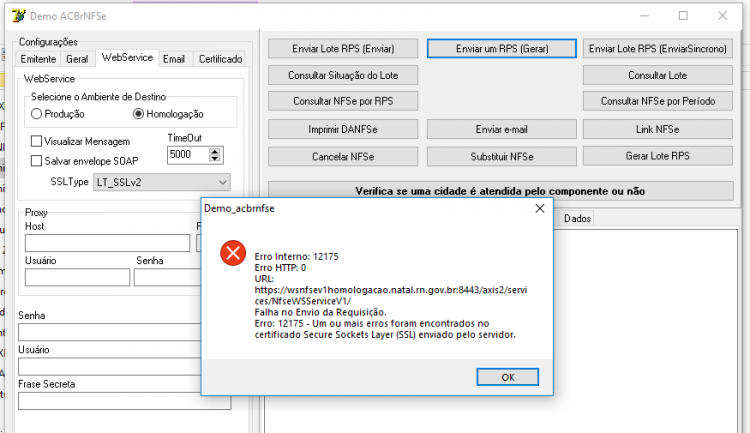
Task: Click the Frase Secreta input field
Action: tap(124, 401)
